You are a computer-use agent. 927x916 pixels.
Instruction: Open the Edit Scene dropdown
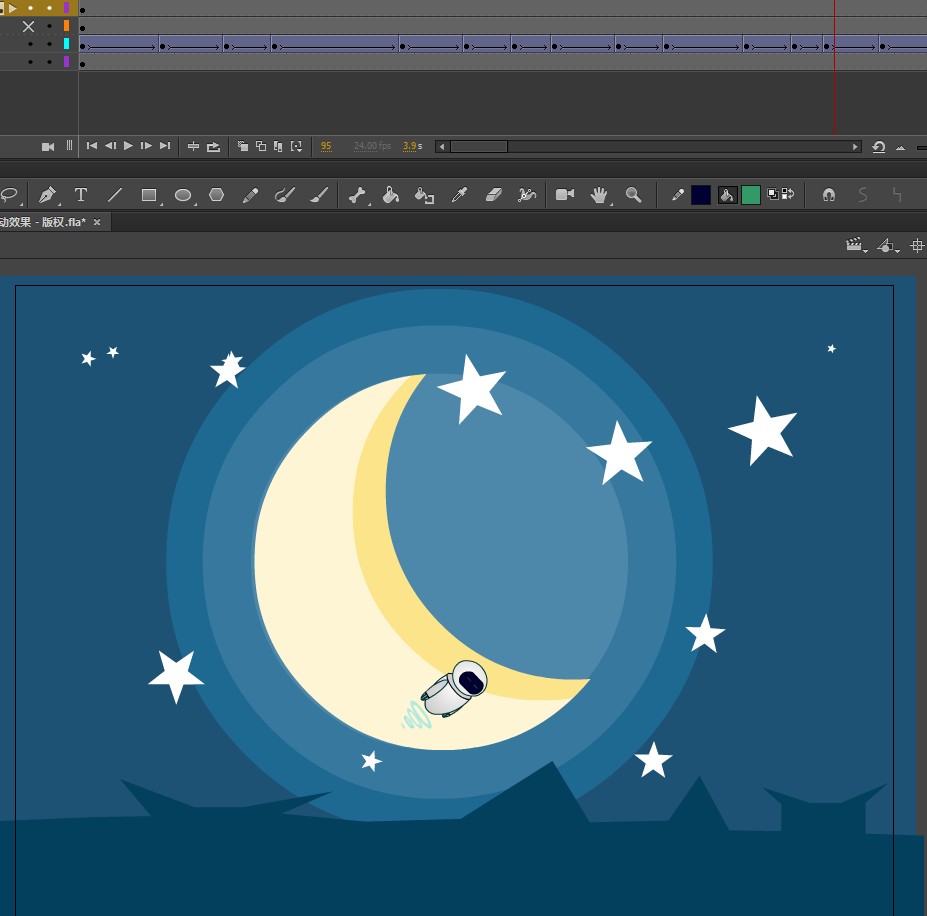click(854, 245)
